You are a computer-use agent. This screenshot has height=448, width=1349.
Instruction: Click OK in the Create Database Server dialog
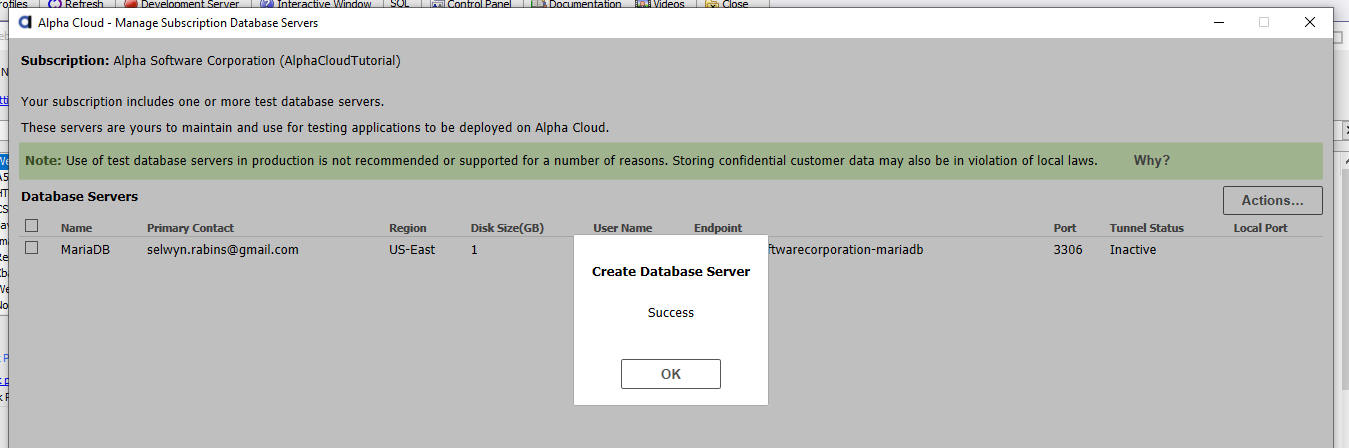point(670,374)
